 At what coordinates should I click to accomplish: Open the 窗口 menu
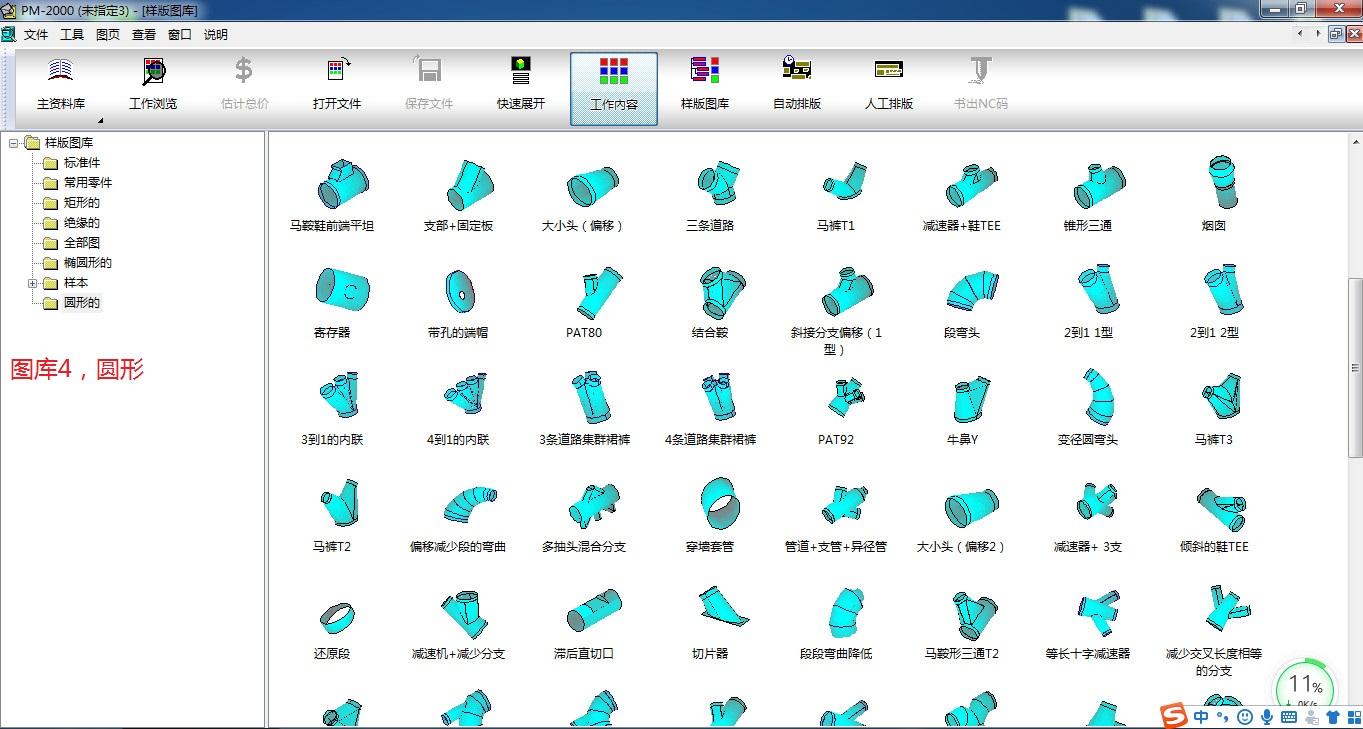tap(180, 34)
